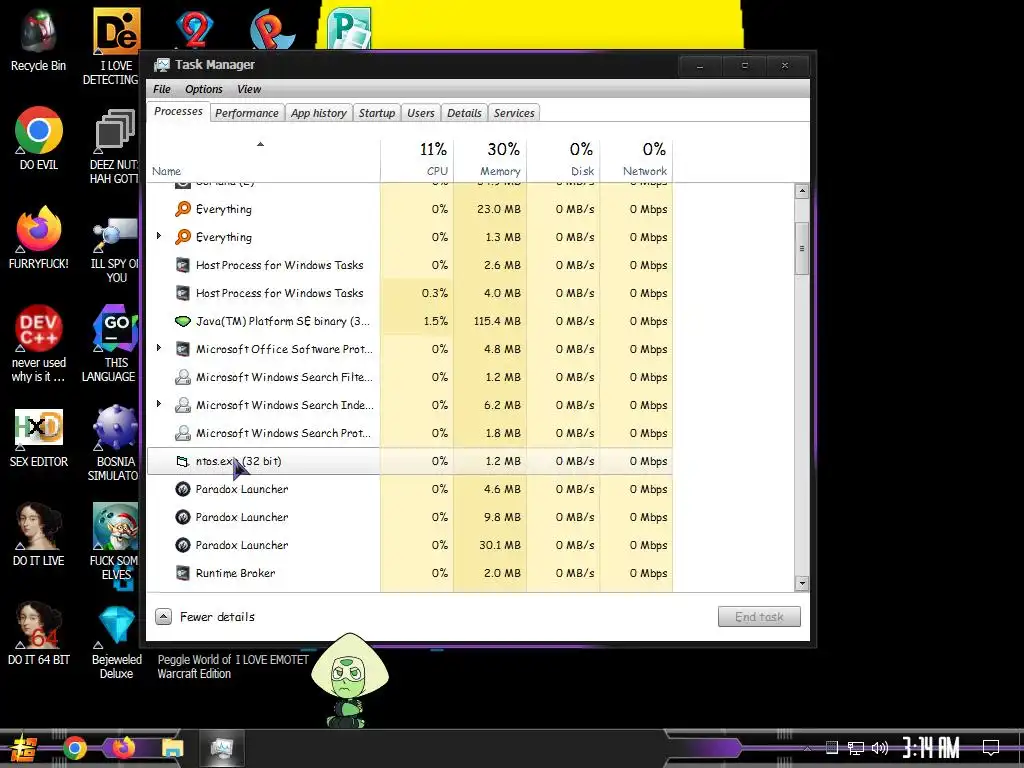Image resolution: width=1024 pixels, height=768 pixels.
Task: Switch to the Performance tab
Action: tap(247, 113)
